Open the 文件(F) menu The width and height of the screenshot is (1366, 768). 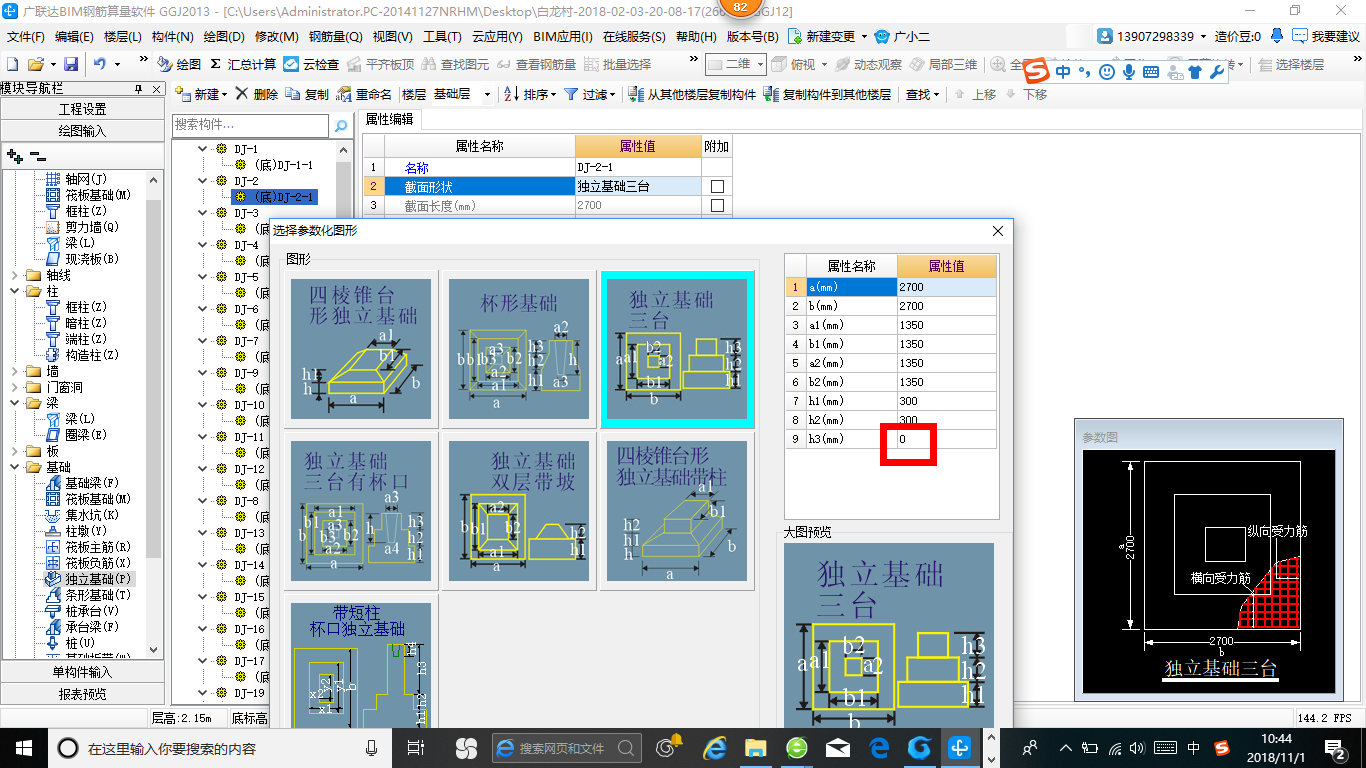tap(26, 36)
